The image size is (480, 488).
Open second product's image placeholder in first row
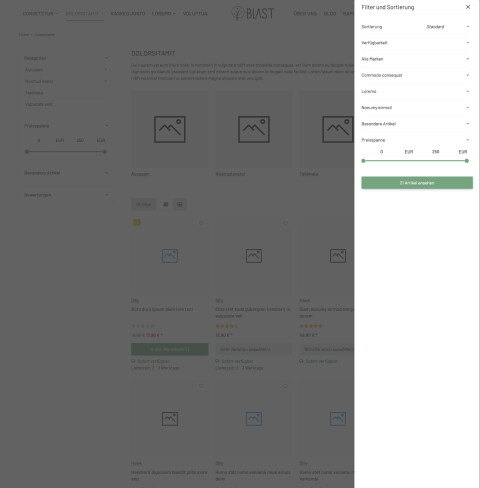pos(254,256)
